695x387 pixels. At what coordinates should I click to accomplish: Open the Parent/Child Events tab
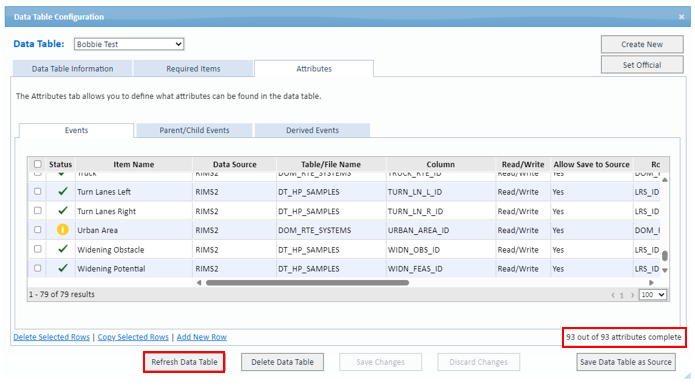click(195, 130)
